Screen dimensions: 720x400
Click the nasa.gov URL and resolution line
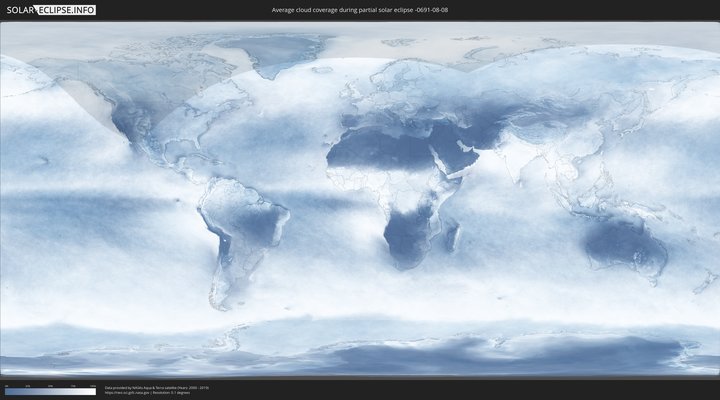pos(147,393)
